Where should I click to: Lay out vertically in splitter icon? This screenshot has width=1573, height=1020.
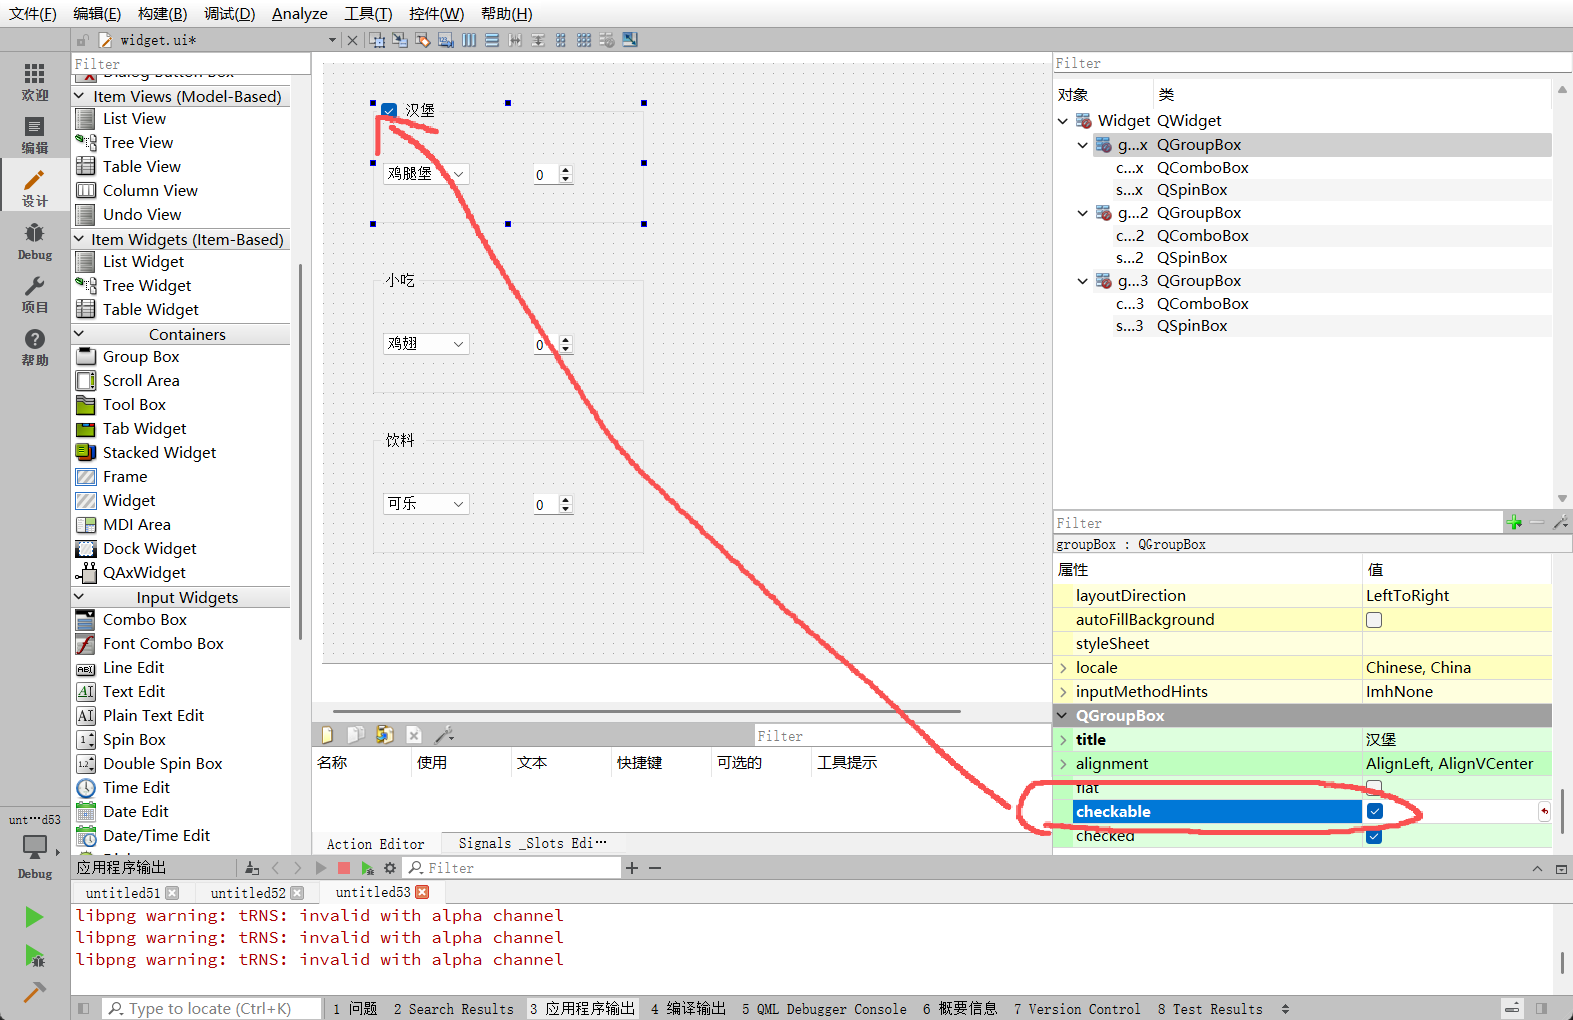(538, 40)
